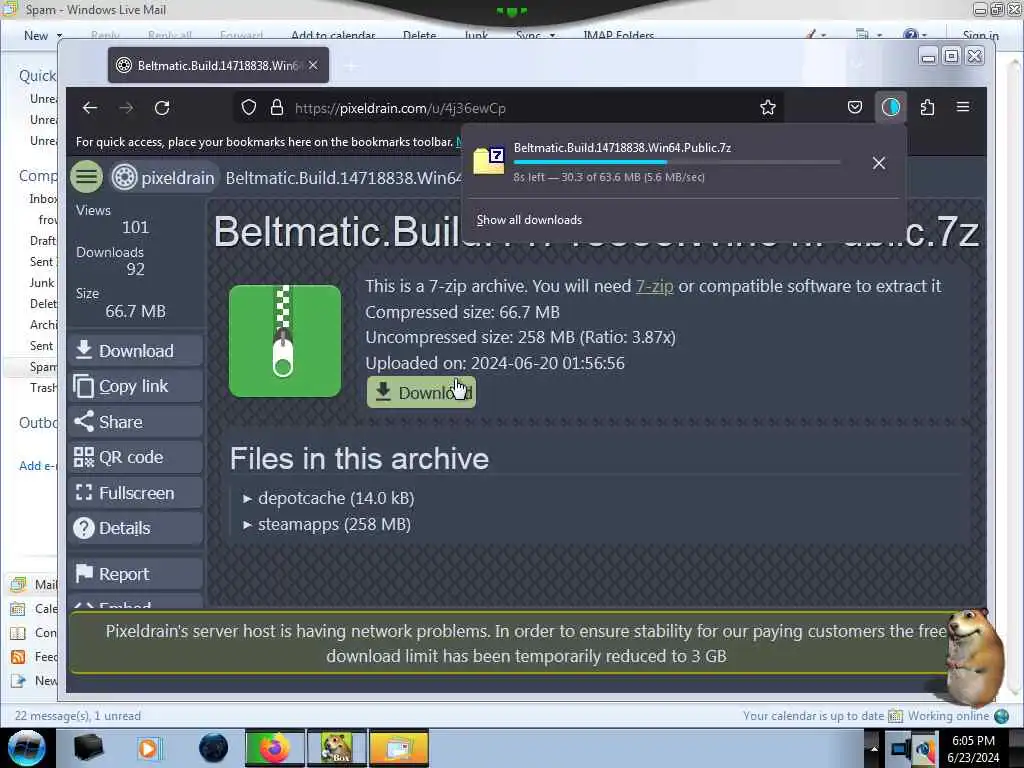Open the Pocket save icon
Image resolution: width=1024 pixels, height=768 pixels.
click(x=855, y=107)
